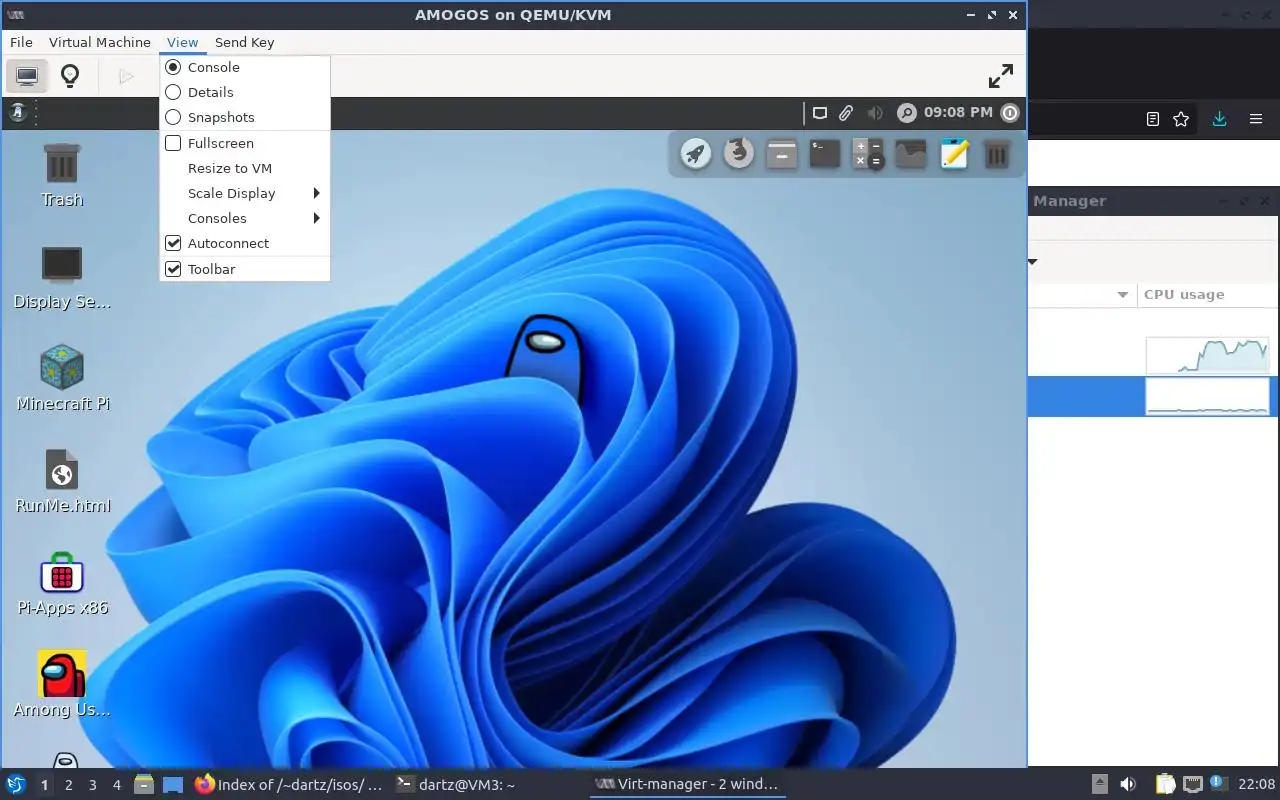Open terminal icon in guest dock
1280x800 pixels.
pos(825,153)
